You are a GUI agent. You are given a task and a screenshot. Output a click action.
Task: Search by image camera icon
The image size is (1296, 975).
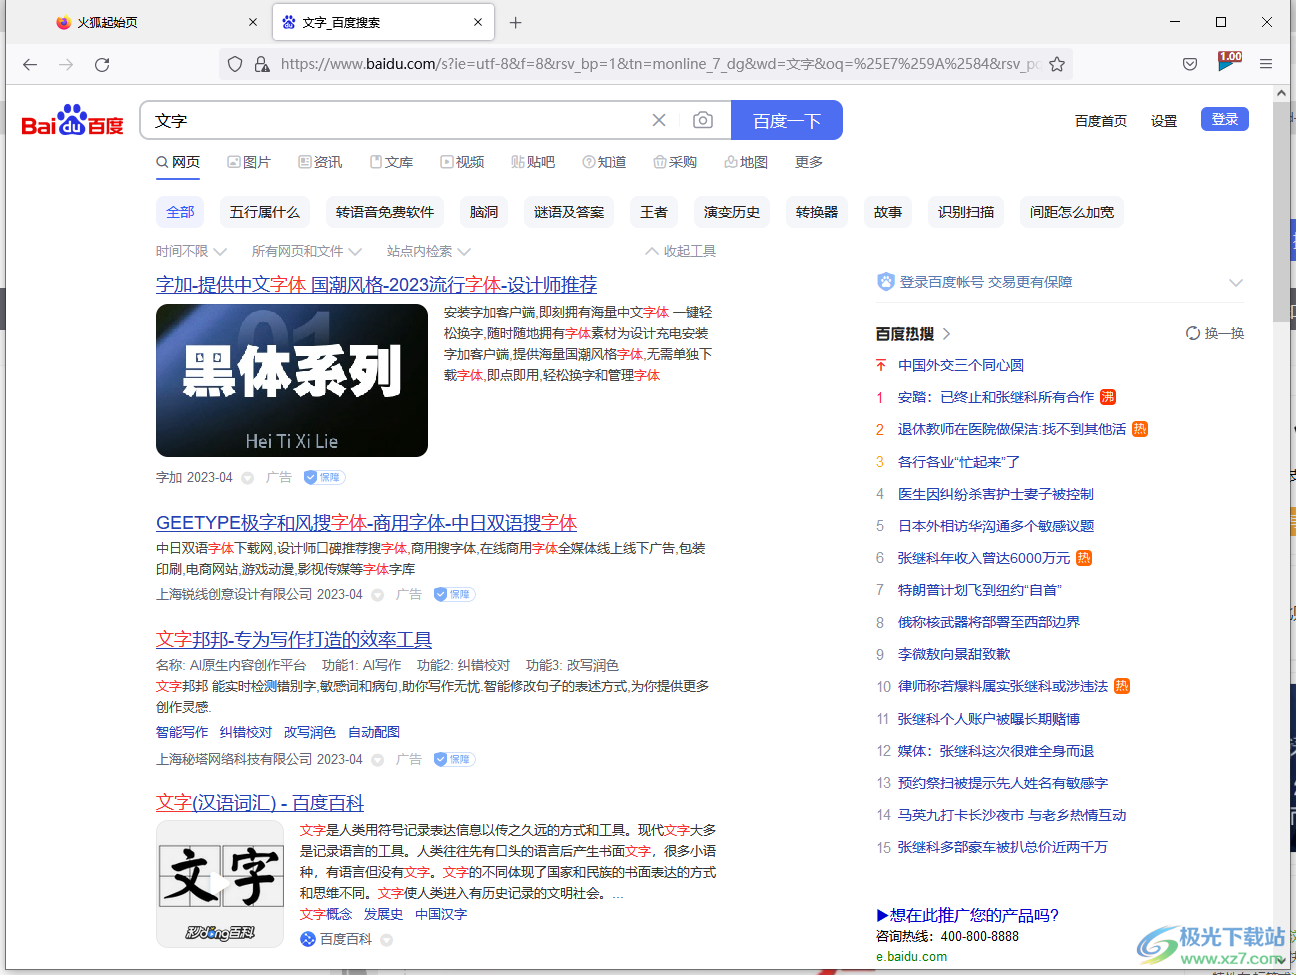pos(703,120)
